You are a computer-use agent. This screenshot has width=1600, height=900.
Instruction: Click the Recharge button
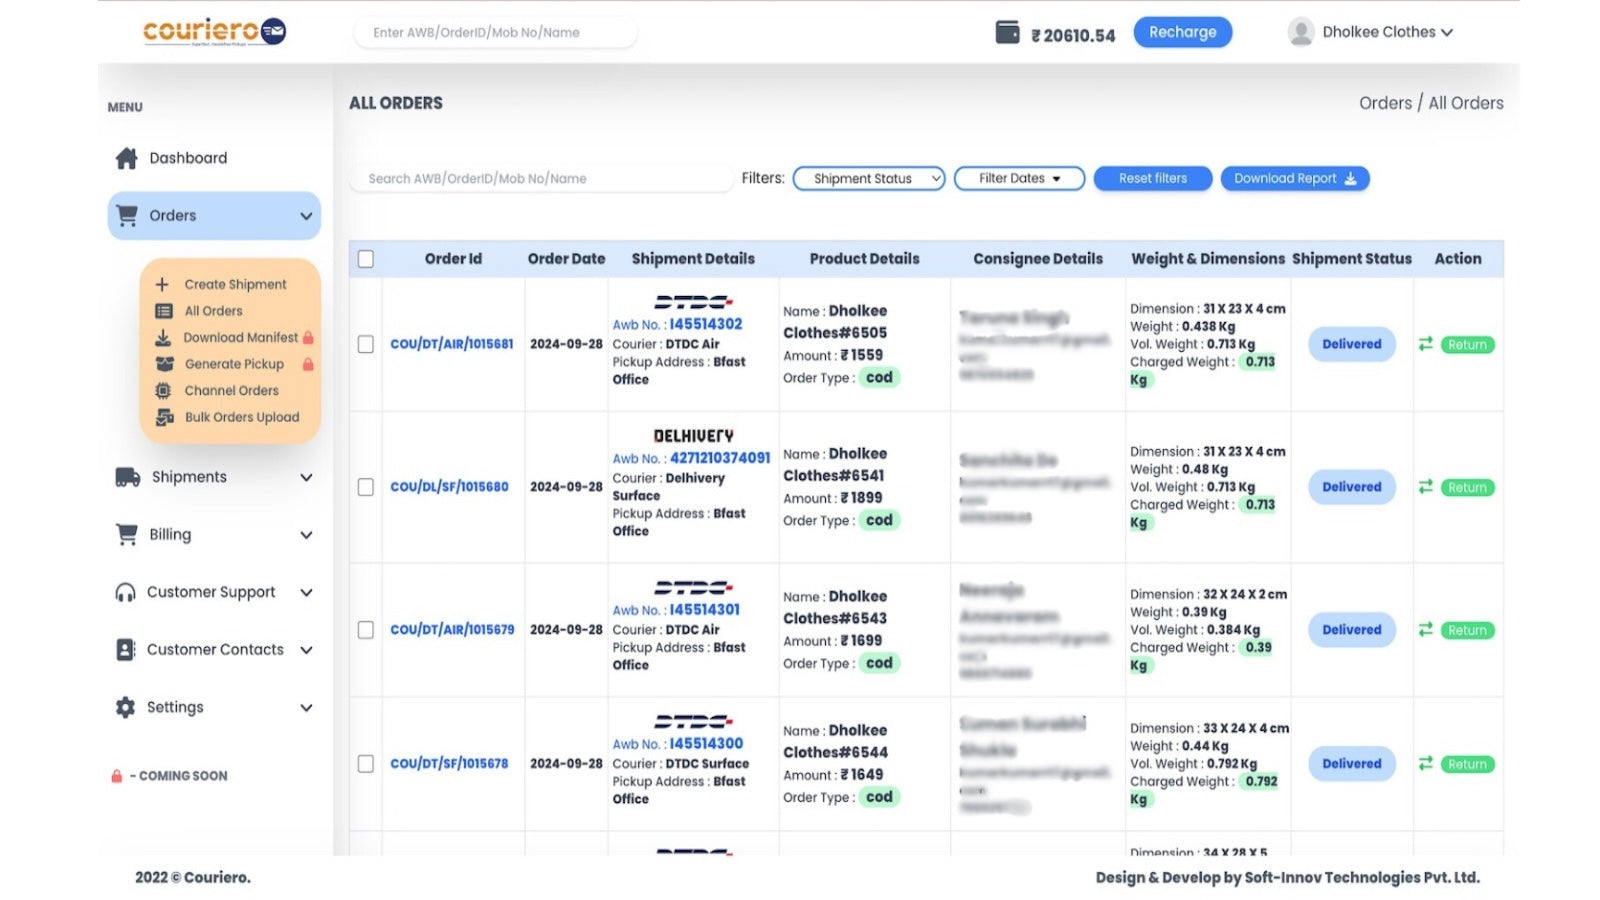(1182, 32)
